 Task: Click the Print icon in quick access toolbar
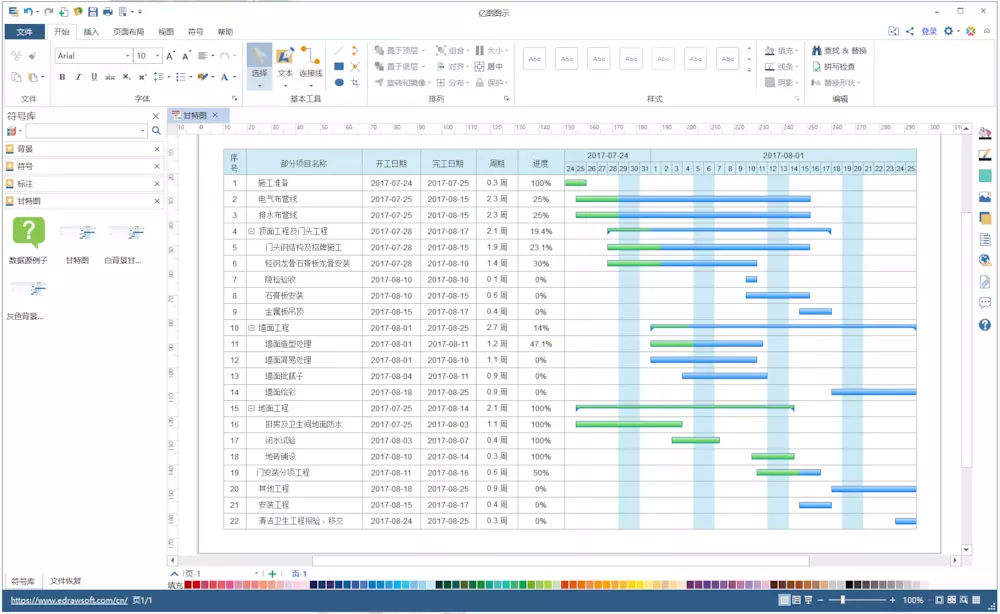point(108,11)
